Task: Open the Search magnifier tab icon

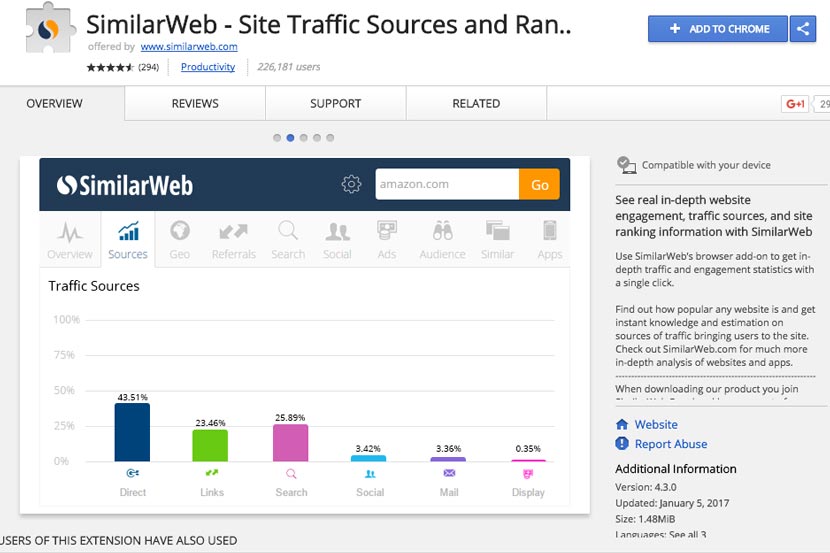Action: [x=288, y=231]
